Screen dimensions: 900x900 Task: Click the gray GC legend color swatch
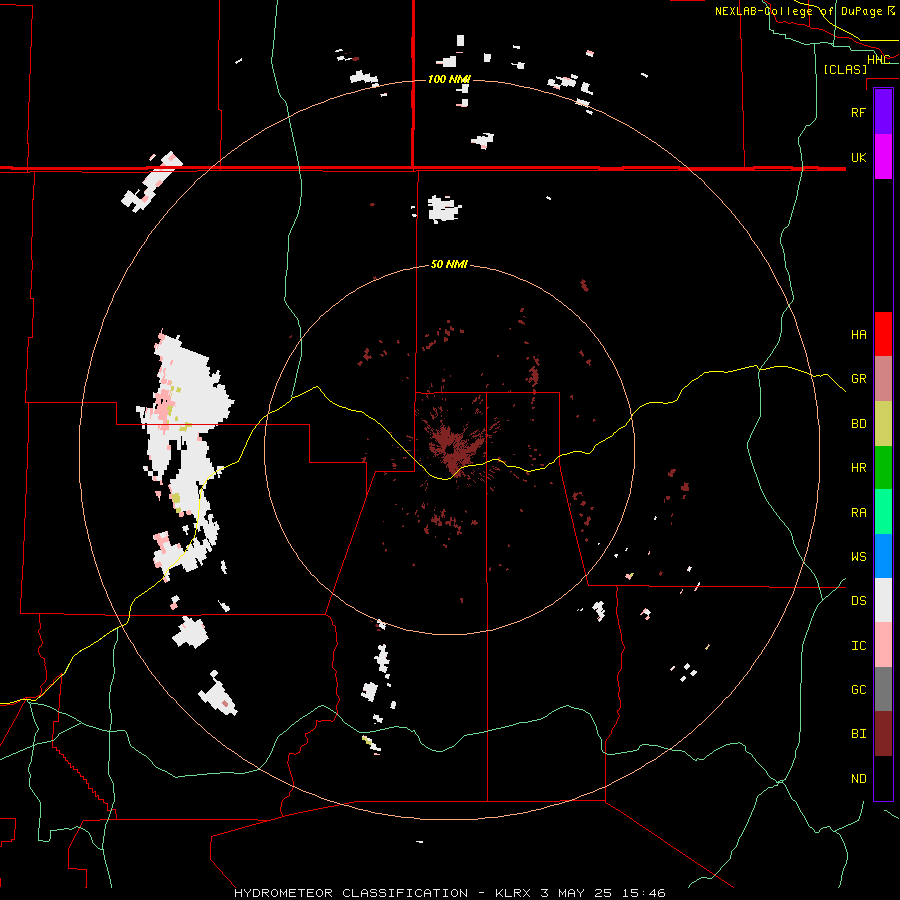click(x=883, y=689)
